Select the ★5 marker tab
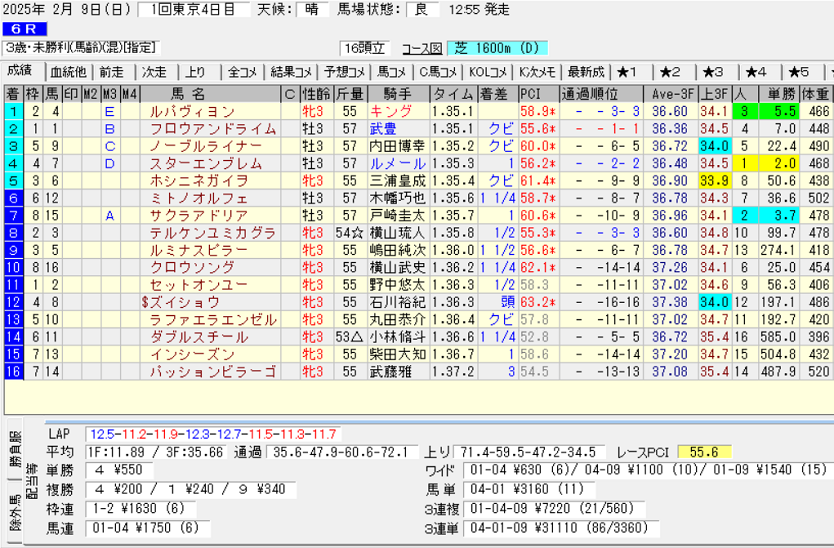Screen dimensions: 834x548 tap(798, 72)
